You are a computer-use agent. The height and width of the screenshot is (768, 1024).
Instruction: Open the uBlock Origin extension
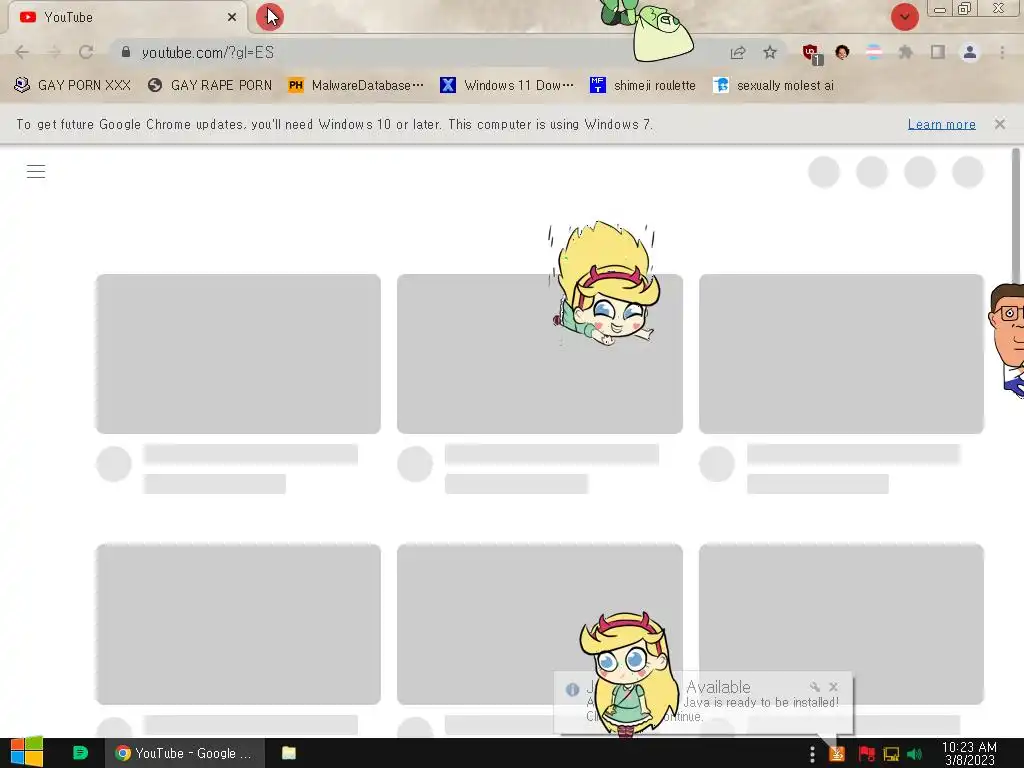pyautogui.click(x=812, y=54)
